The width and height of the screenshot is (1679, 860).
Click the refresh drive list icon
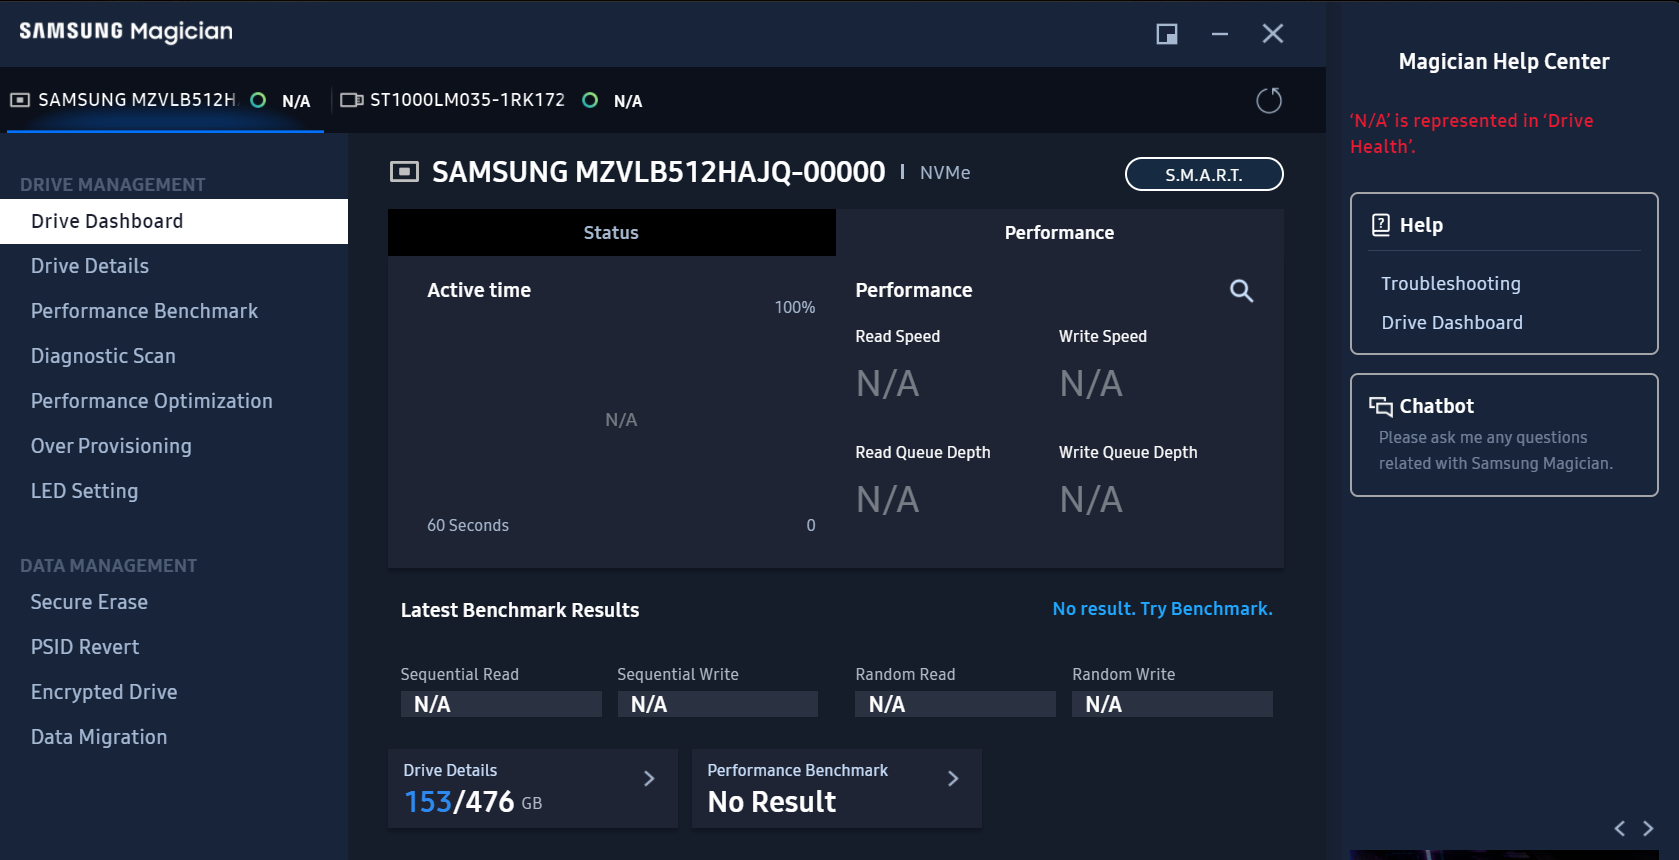pos(1268,100)
